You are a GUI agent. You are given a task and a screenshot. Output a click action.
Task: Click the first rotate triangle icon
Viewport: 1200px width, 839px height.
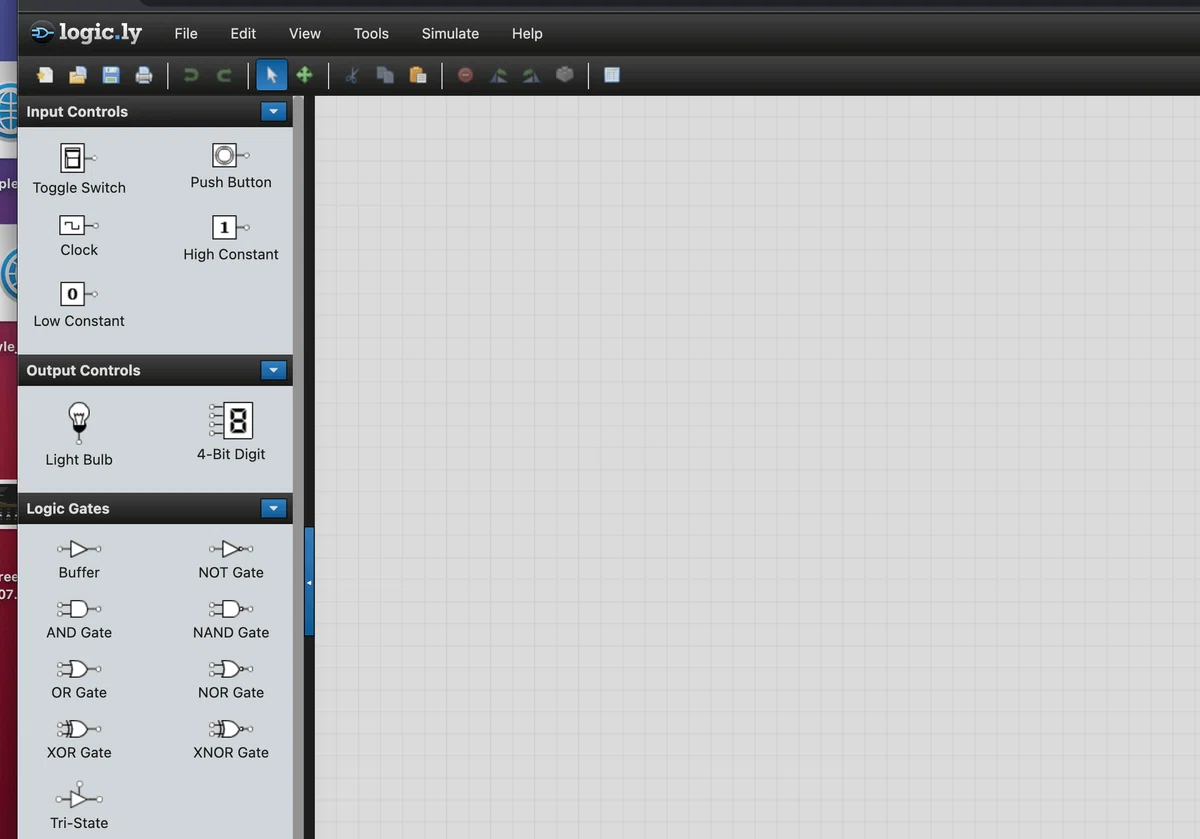pyautogui.click(x=498, y=75)
